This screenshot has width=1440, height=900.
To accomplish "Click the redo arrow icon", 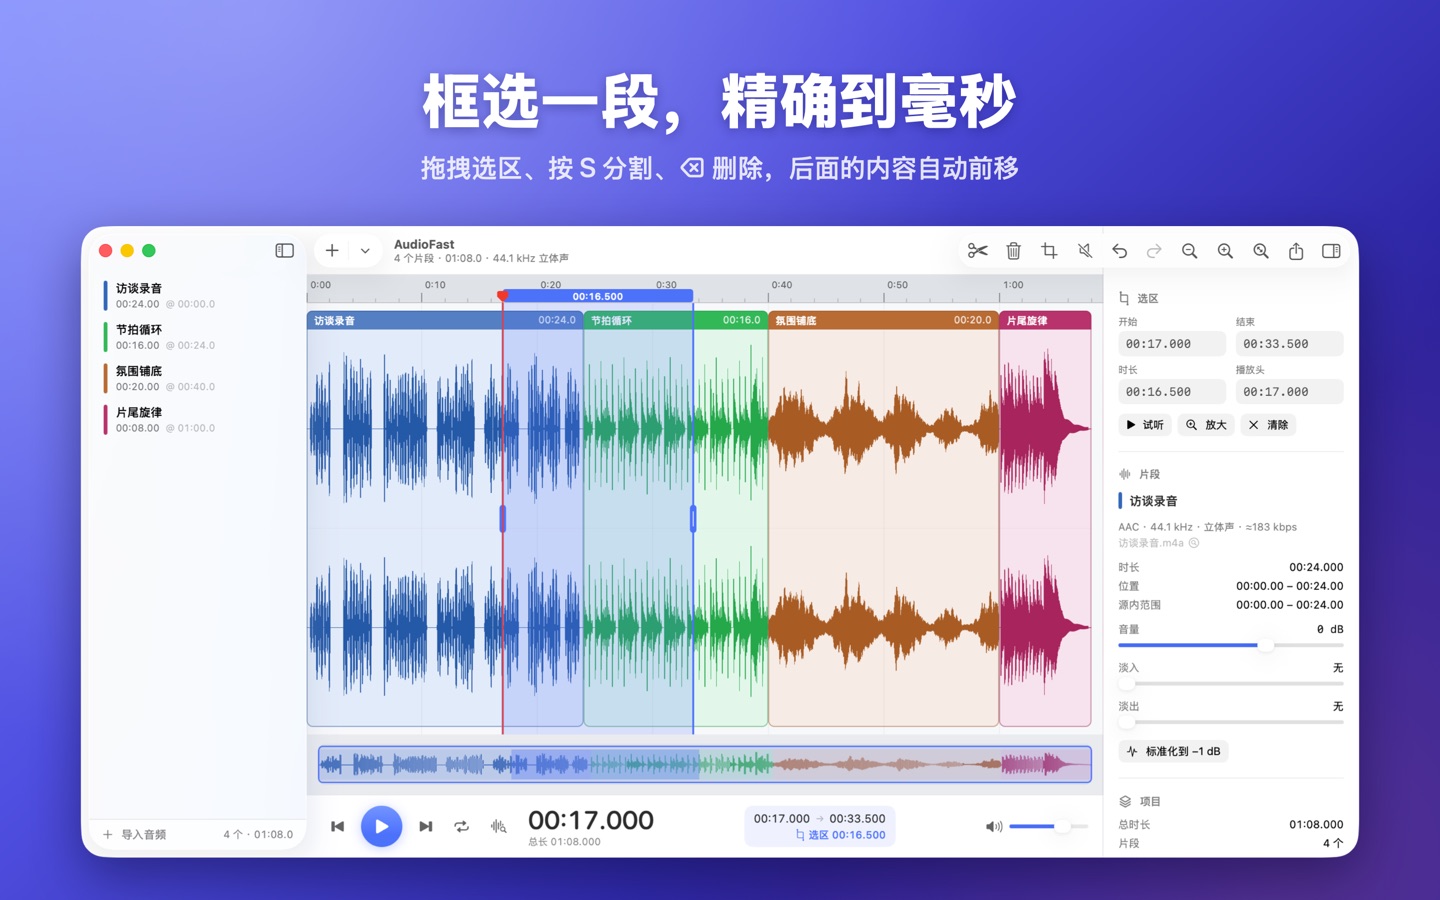I will tap(1154, 251).
